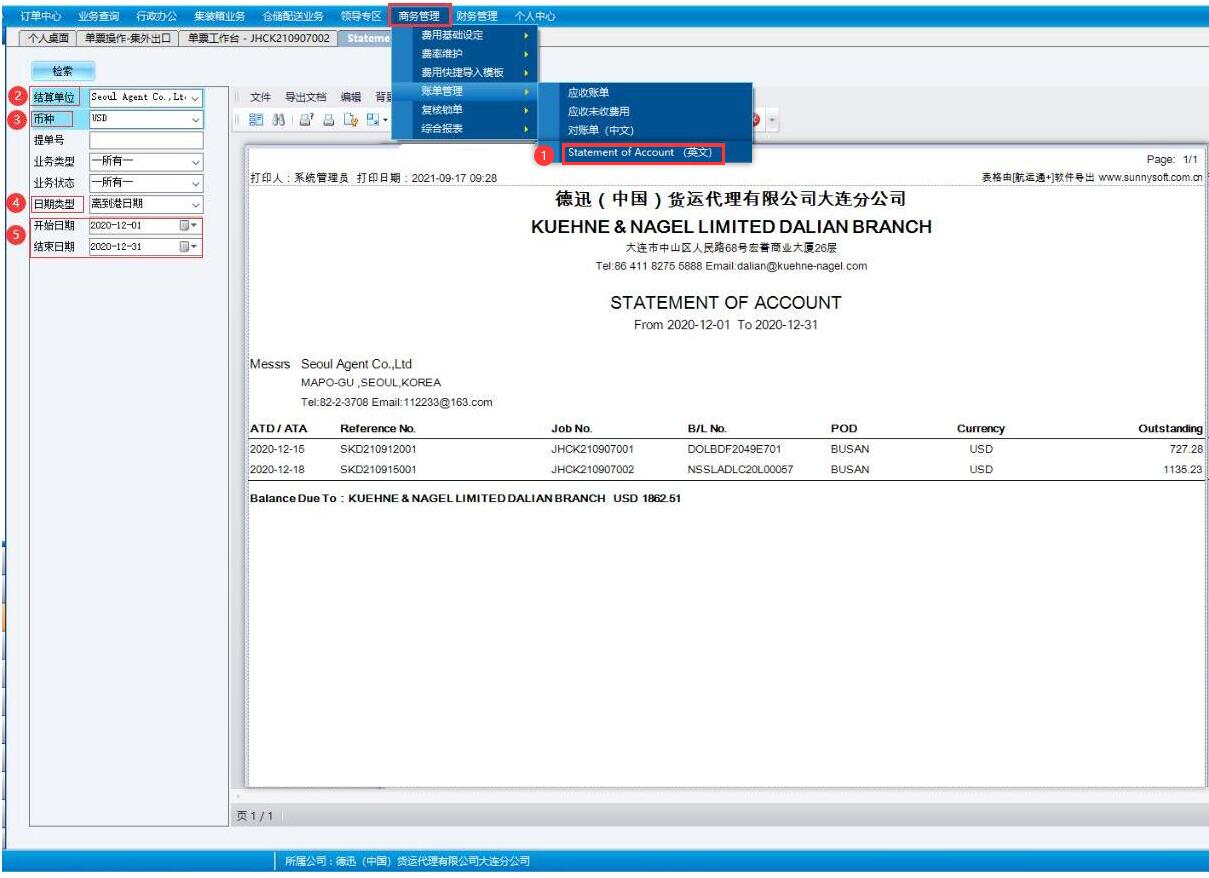
Task: Click the page setup document icon
Action: pos(350,120)
